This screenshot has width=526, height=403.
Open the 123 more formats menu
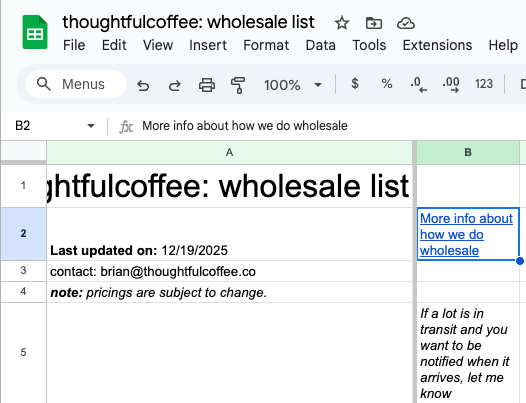(x=483, y=84)
